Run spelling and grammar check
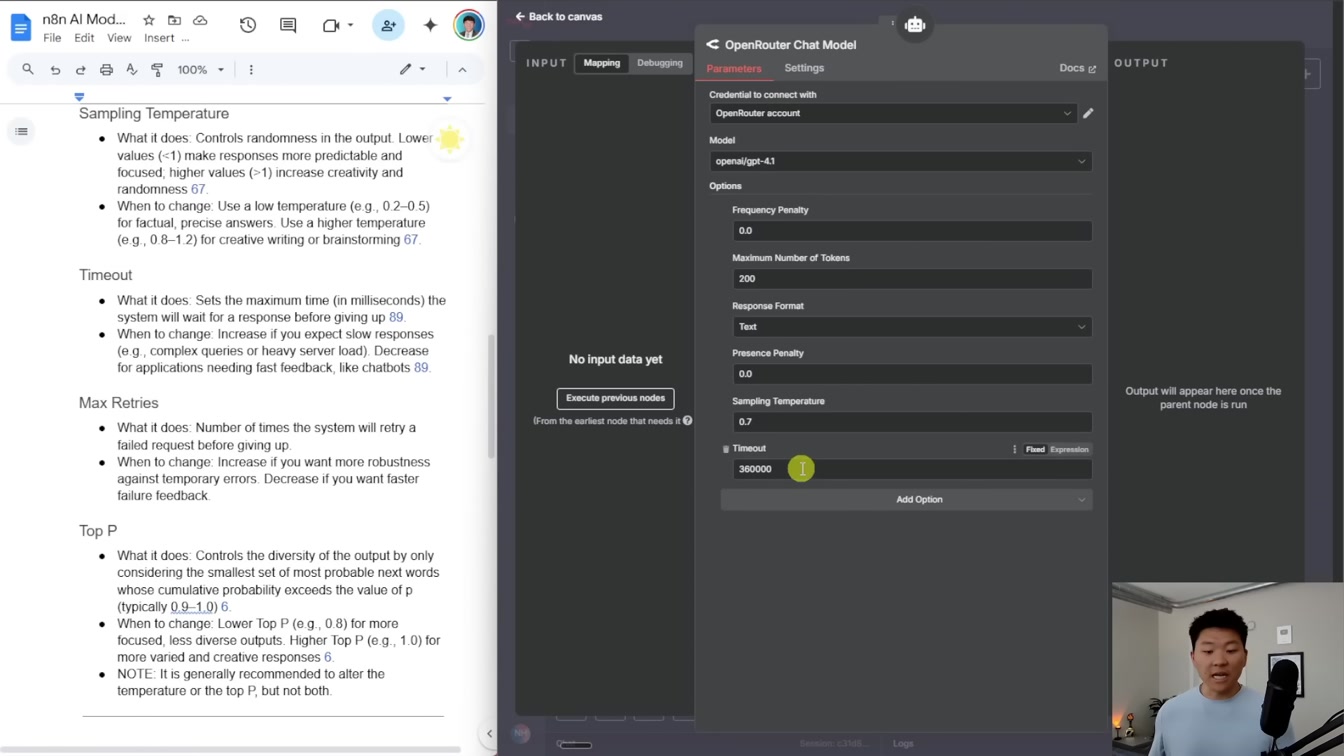This screenshot has width=1344, height=756. coord(131,70)
